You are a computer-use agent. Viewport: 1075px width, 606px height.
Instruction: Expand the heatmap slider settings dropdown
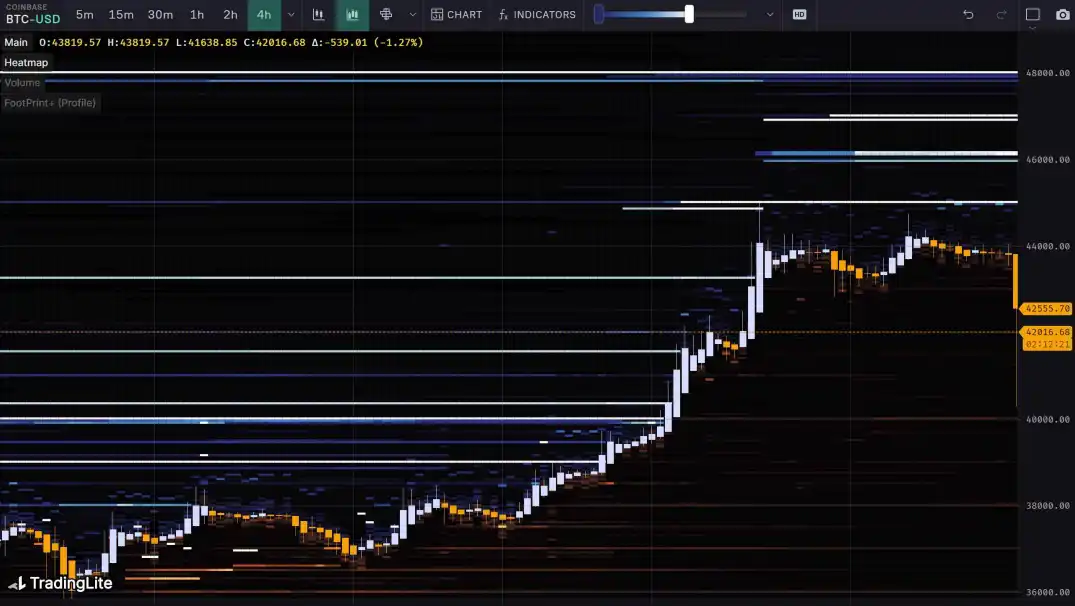click(769, 15)
